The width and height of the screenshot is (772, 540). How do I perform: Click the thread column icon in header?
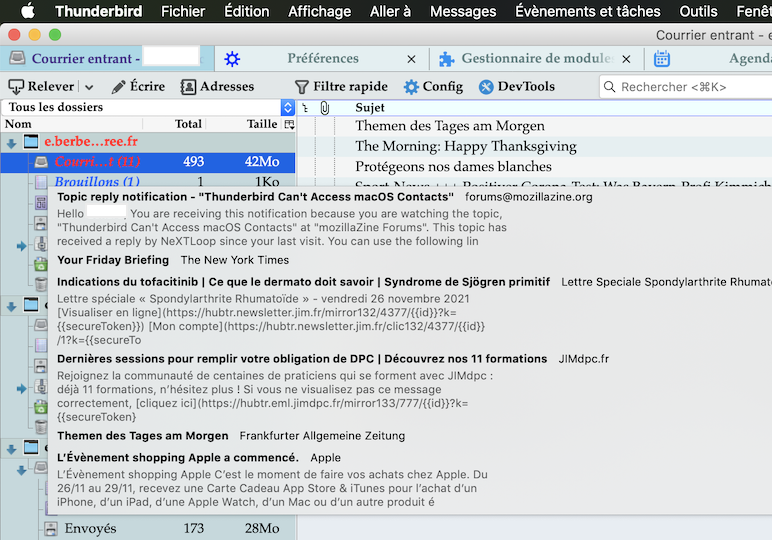pos(306,107)
